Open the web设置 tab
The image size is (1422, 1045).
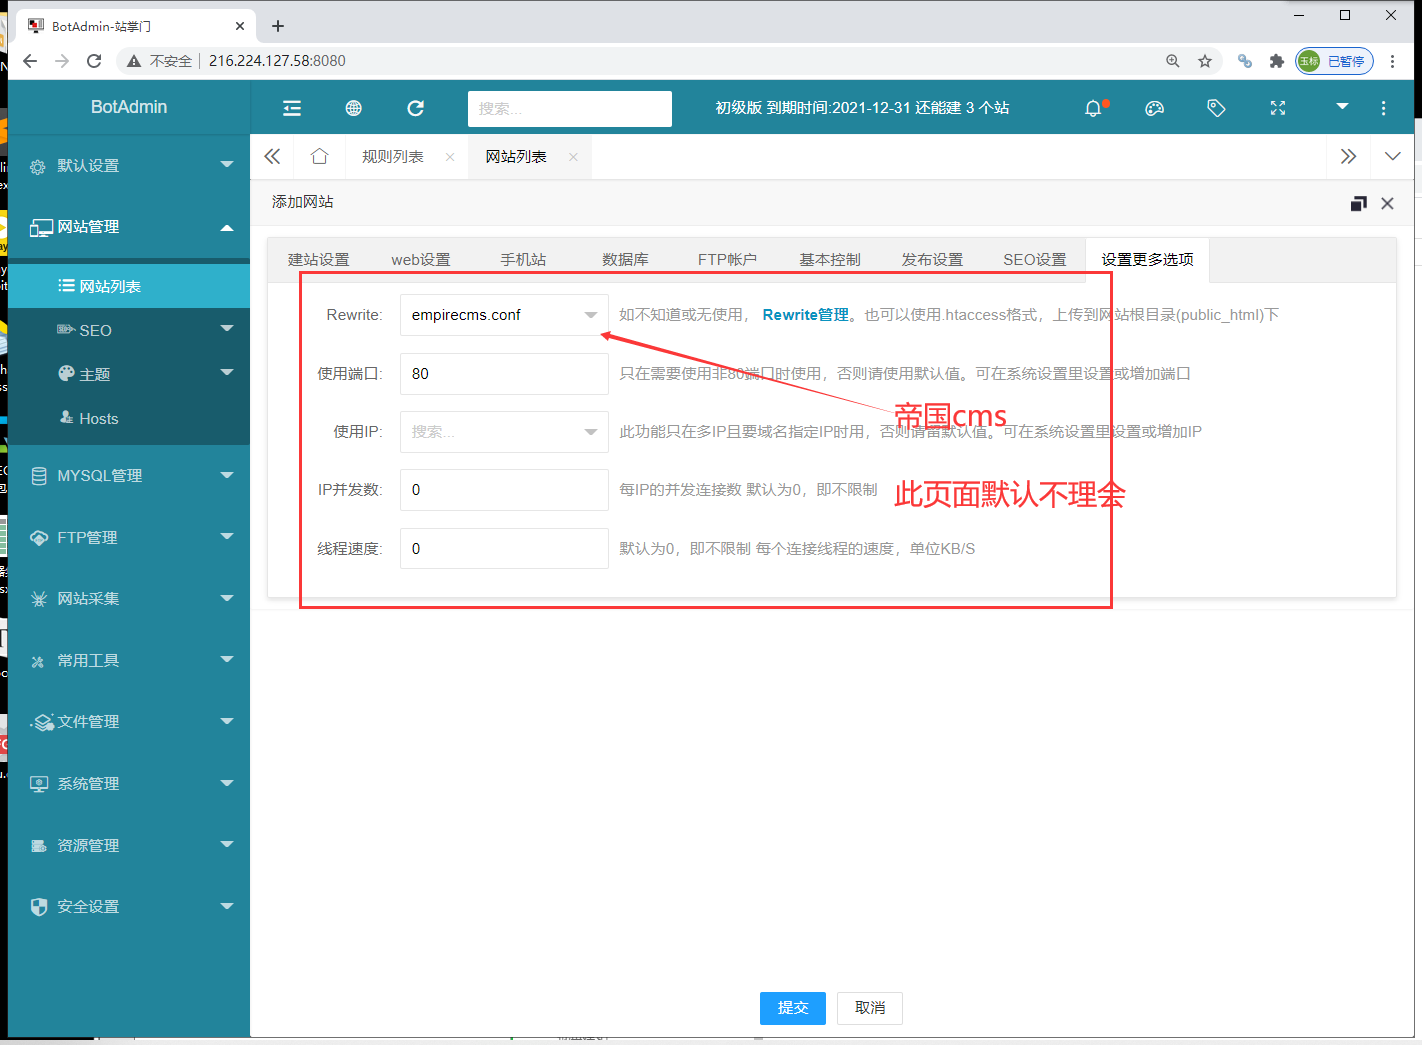pos(421,260)
